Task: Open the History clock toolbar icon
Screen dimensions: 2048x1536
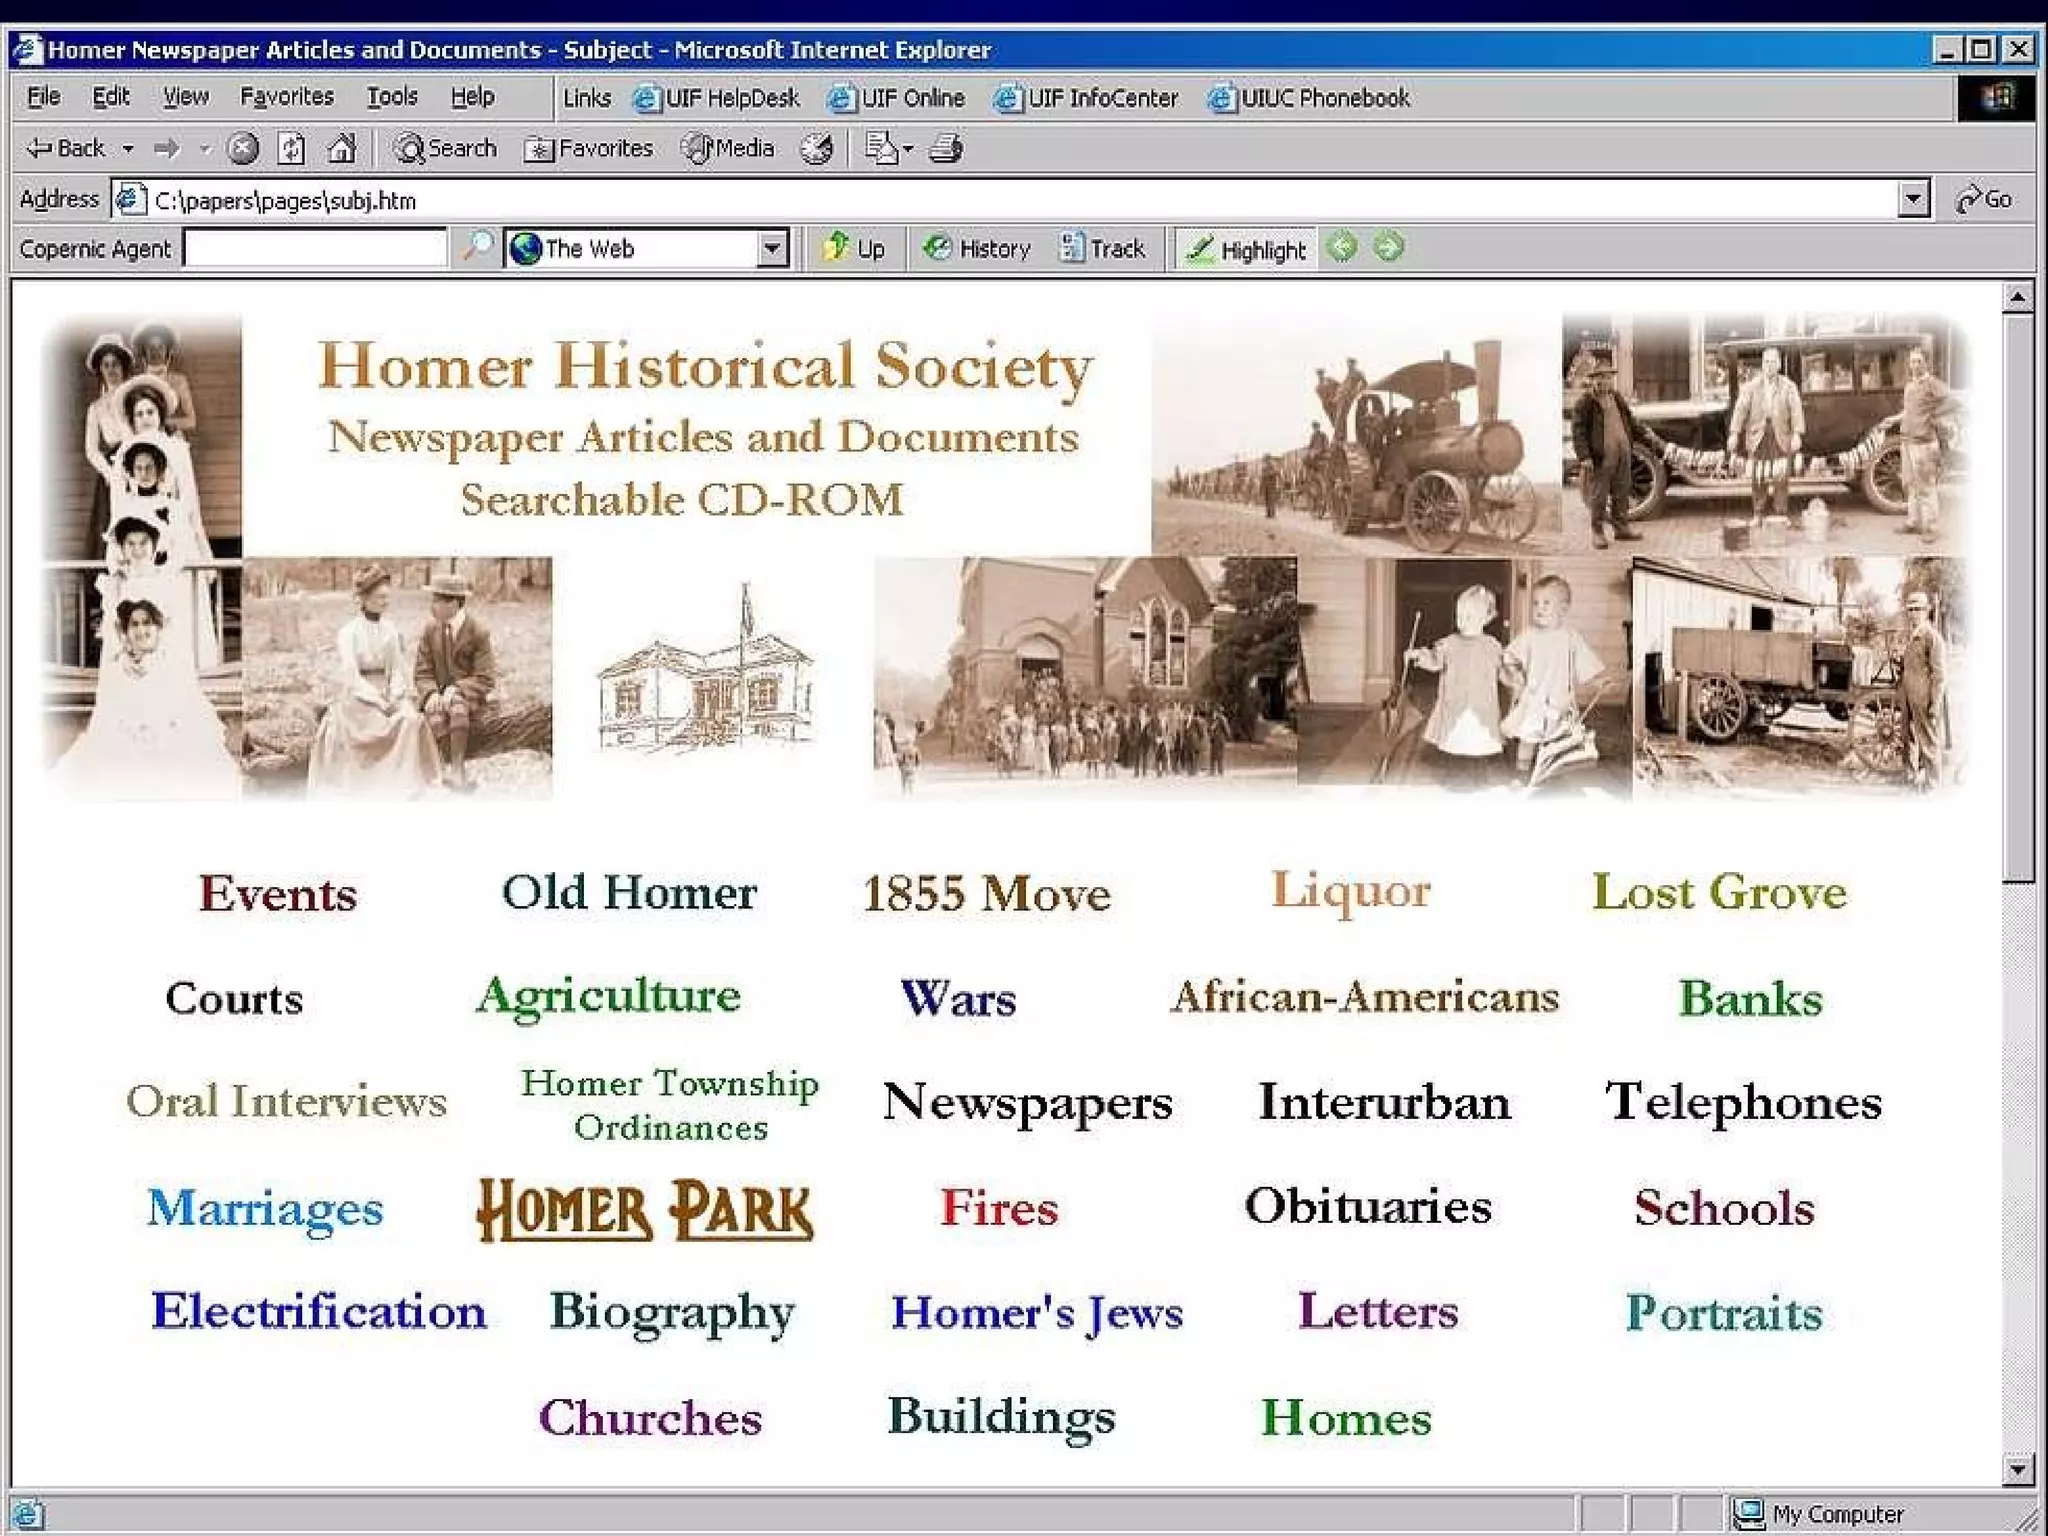Action: coord(817,149)
